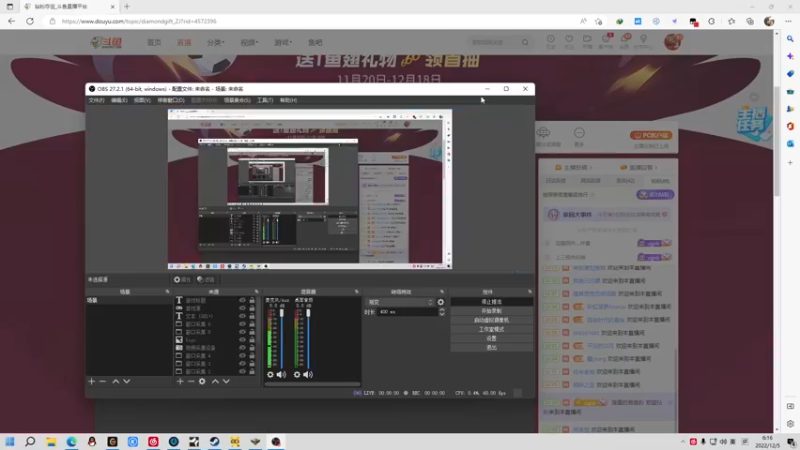Viewport: 800px width, 450px height.
Task: Pop out the Sources dock icon
Action: click(257, 292)
